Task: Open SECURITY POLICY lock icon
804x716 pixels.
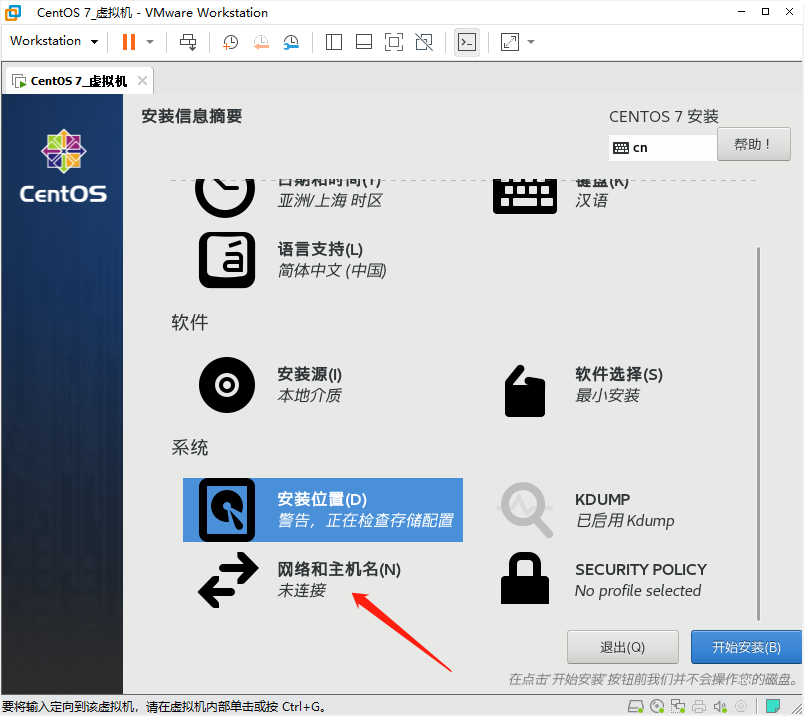Action: tap(525, 578)
